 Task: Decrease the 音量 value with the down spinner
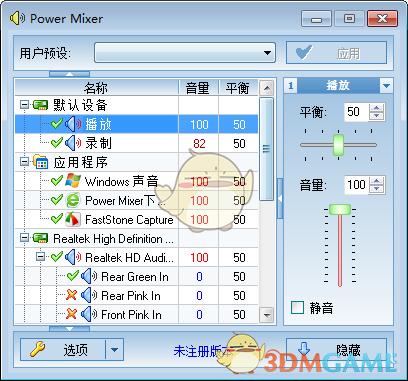click(x=377, y=189)
